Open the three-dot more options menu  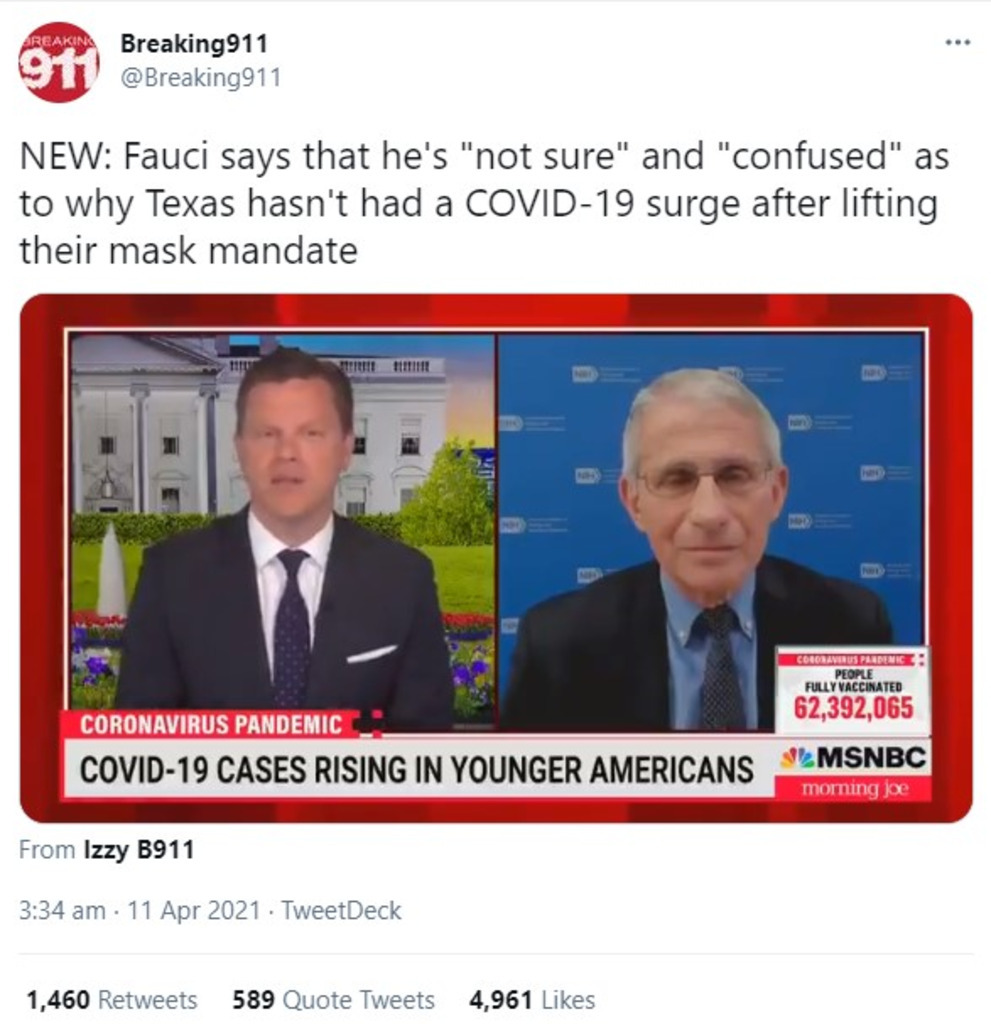click(x=958, y=42)
